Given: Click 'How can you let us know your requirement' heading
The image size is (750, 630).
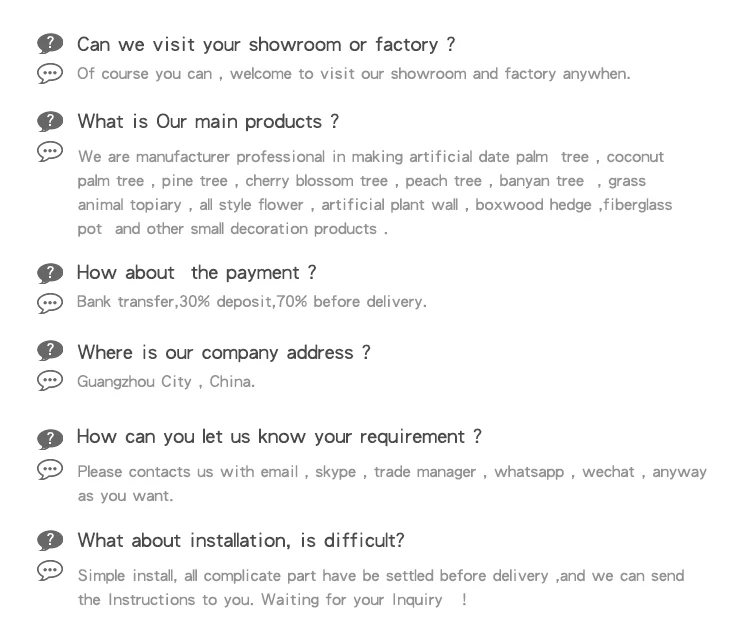Looking at the screenshot, I should coord(279,437).
